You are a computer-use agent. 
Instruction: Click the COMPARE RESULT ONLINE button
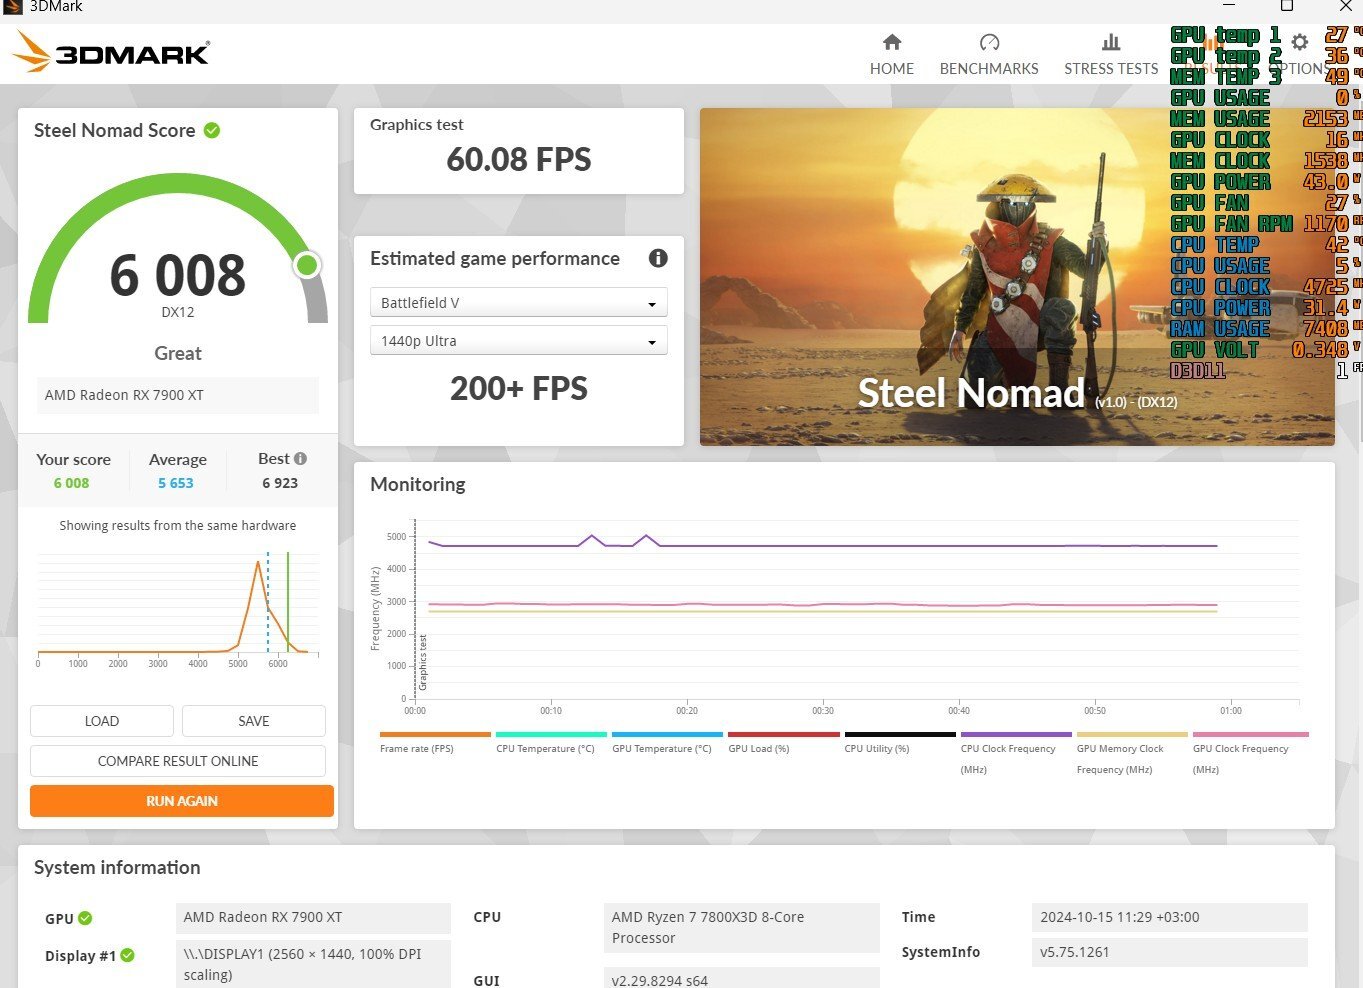178,761
